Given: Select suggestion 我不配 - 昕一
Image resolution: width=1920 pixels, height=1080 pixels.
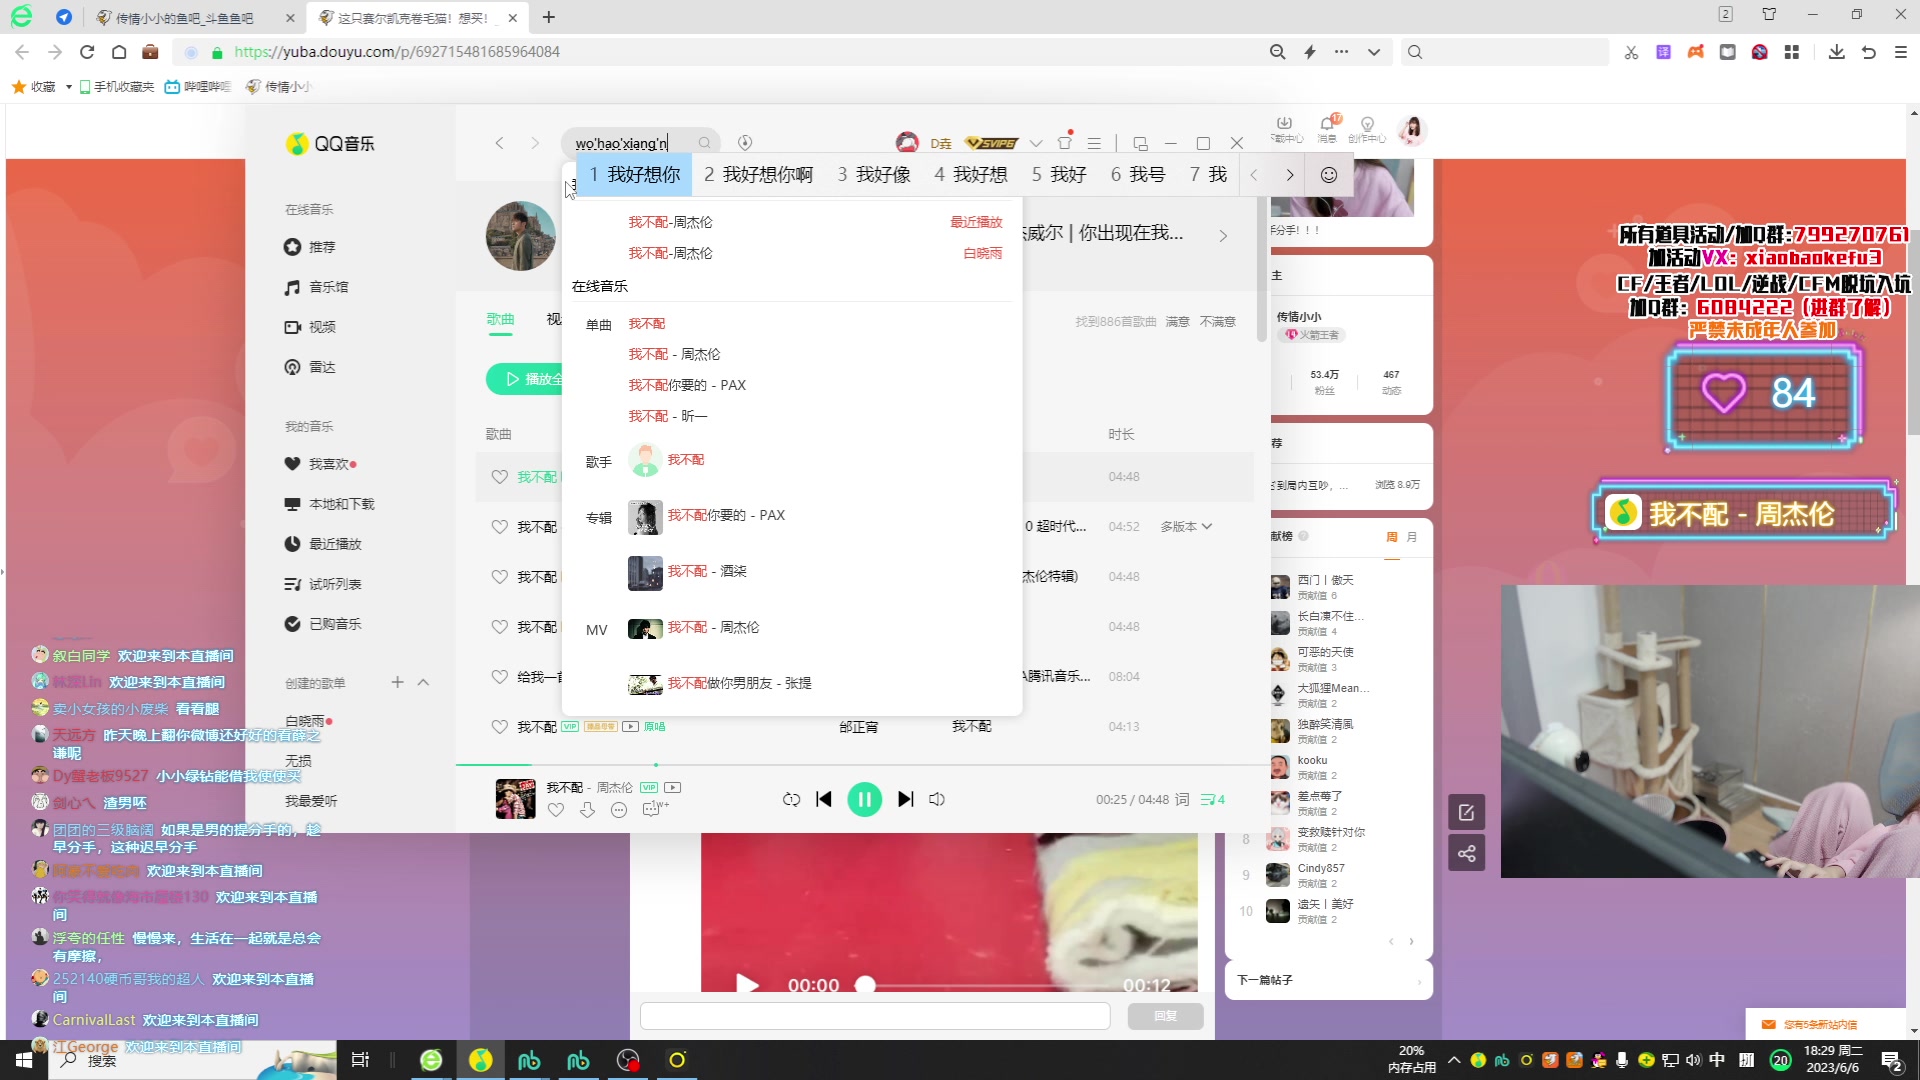Looking at the screenshot, I should [668, 416].
